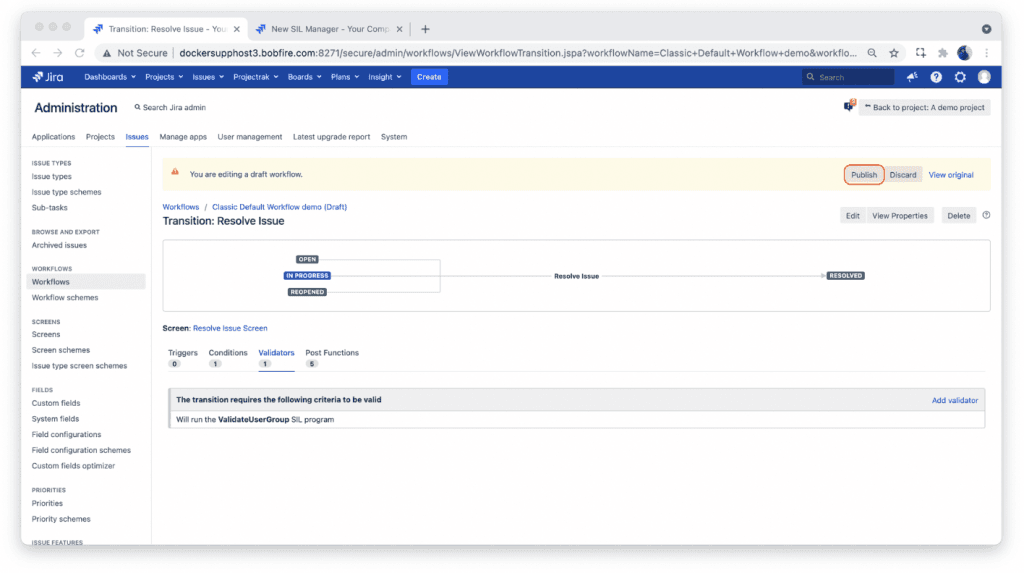Image resolution: width=1024 pixels, height=573 pixels.
Task: Expand the Projectrak dropdown menu
Action: tap(255, 77)
